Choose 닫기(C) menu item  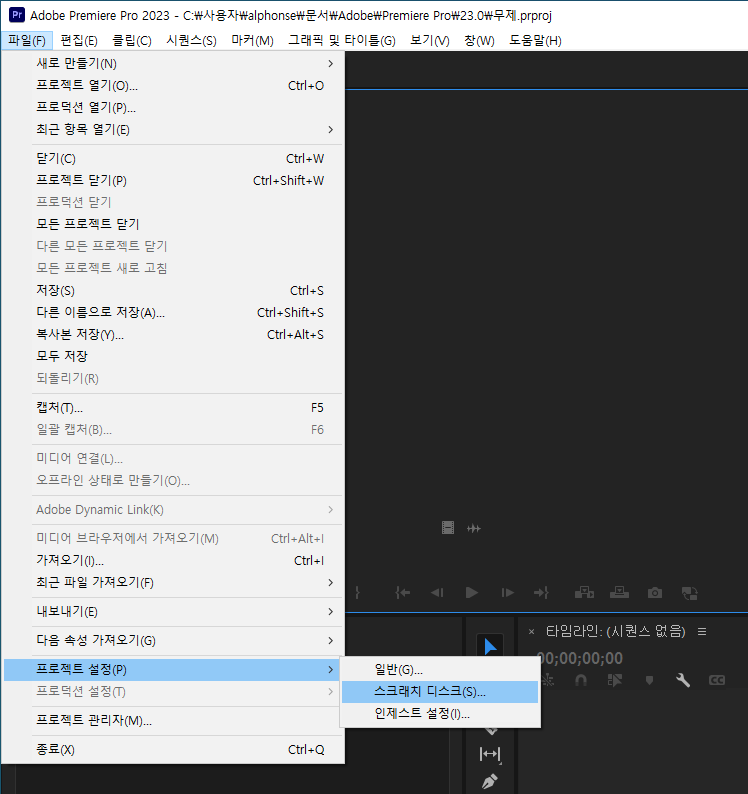tap(173, 158)
